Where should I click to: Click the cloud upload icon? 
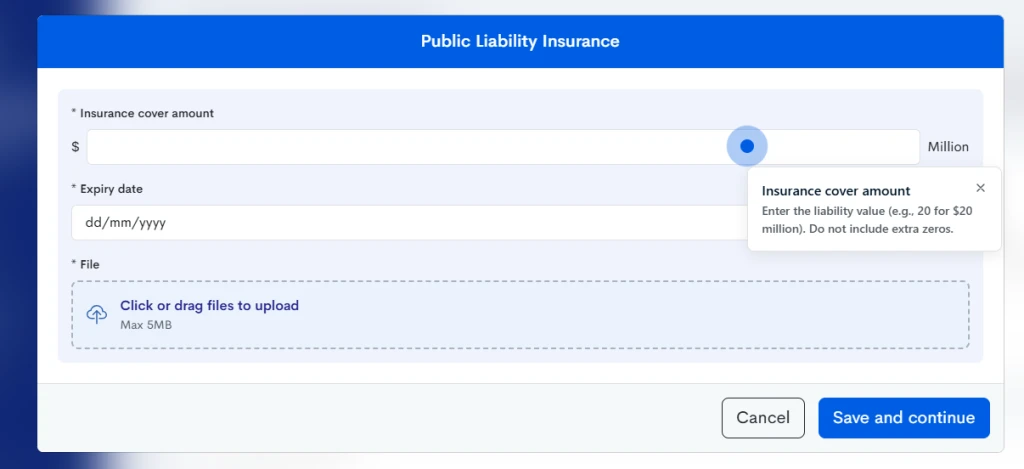(x=97, y=314)
